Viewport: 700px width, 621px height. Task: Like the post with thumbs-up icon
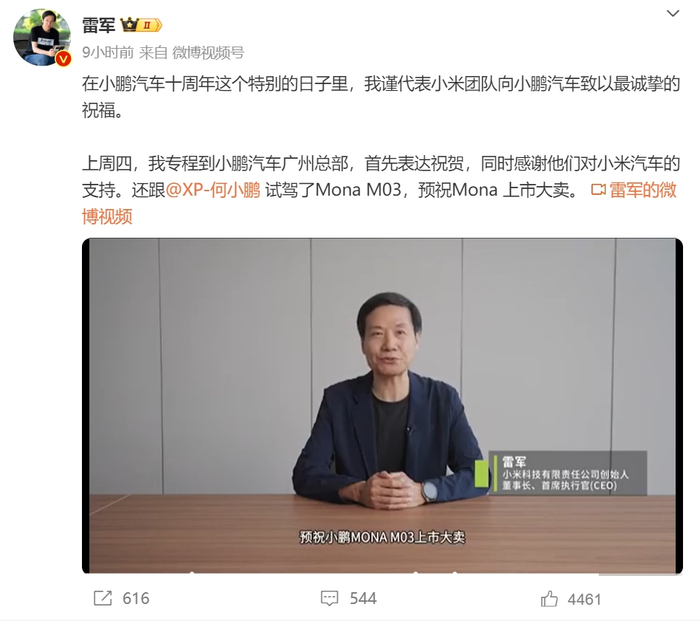(x=549, y=599)
